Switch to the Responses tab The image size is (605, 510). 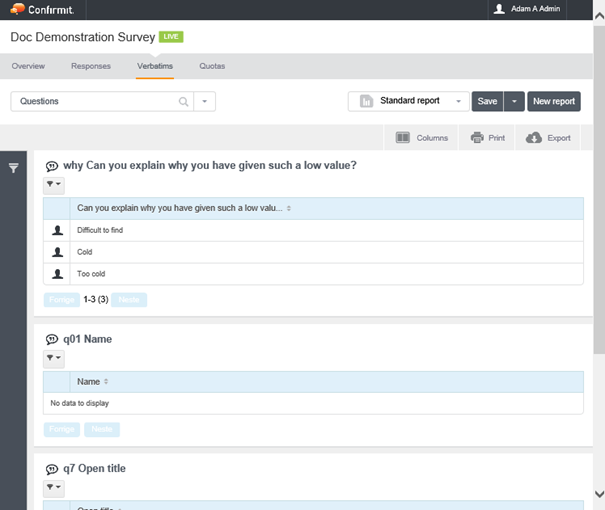pyautogui.click(x=91, y=66)
